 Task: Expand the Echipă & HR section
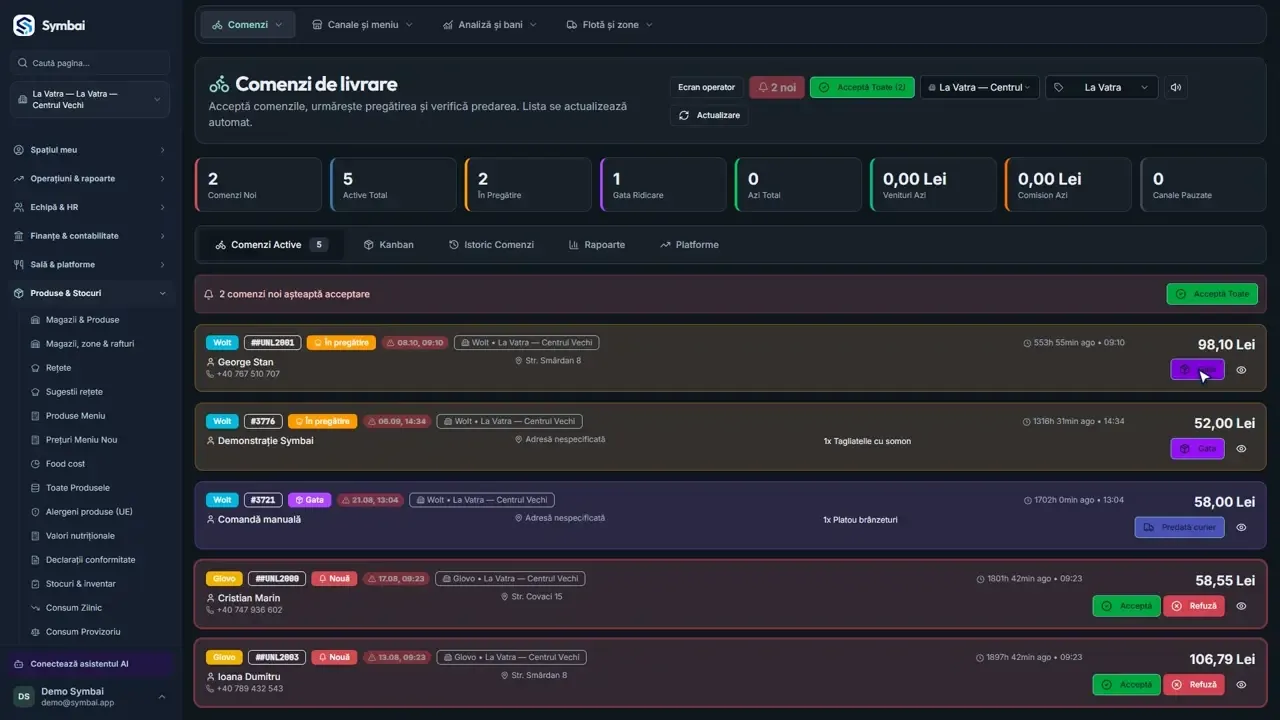click(x=90, y=207)
